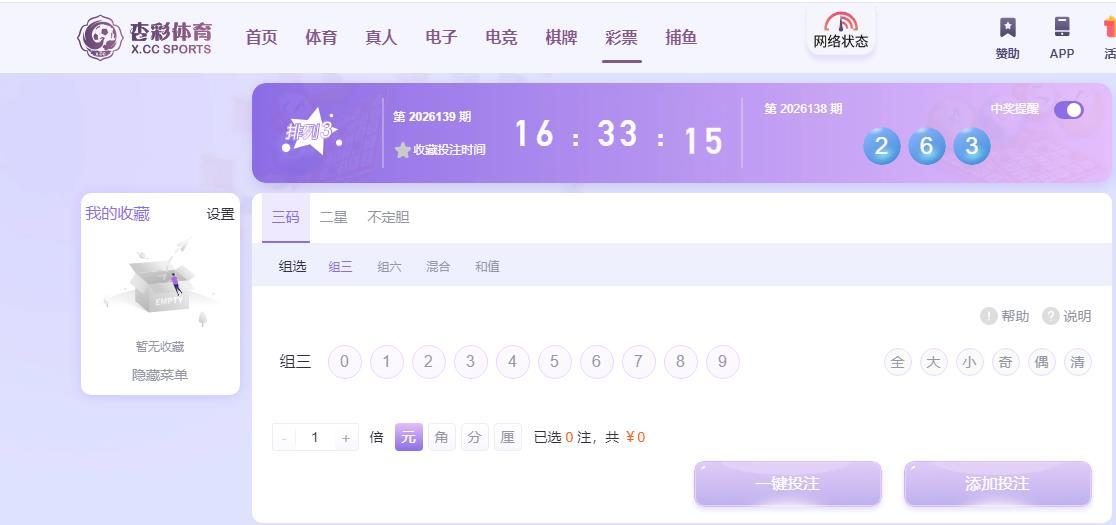Open the 电子 slots menu

(x=441, y=38)
